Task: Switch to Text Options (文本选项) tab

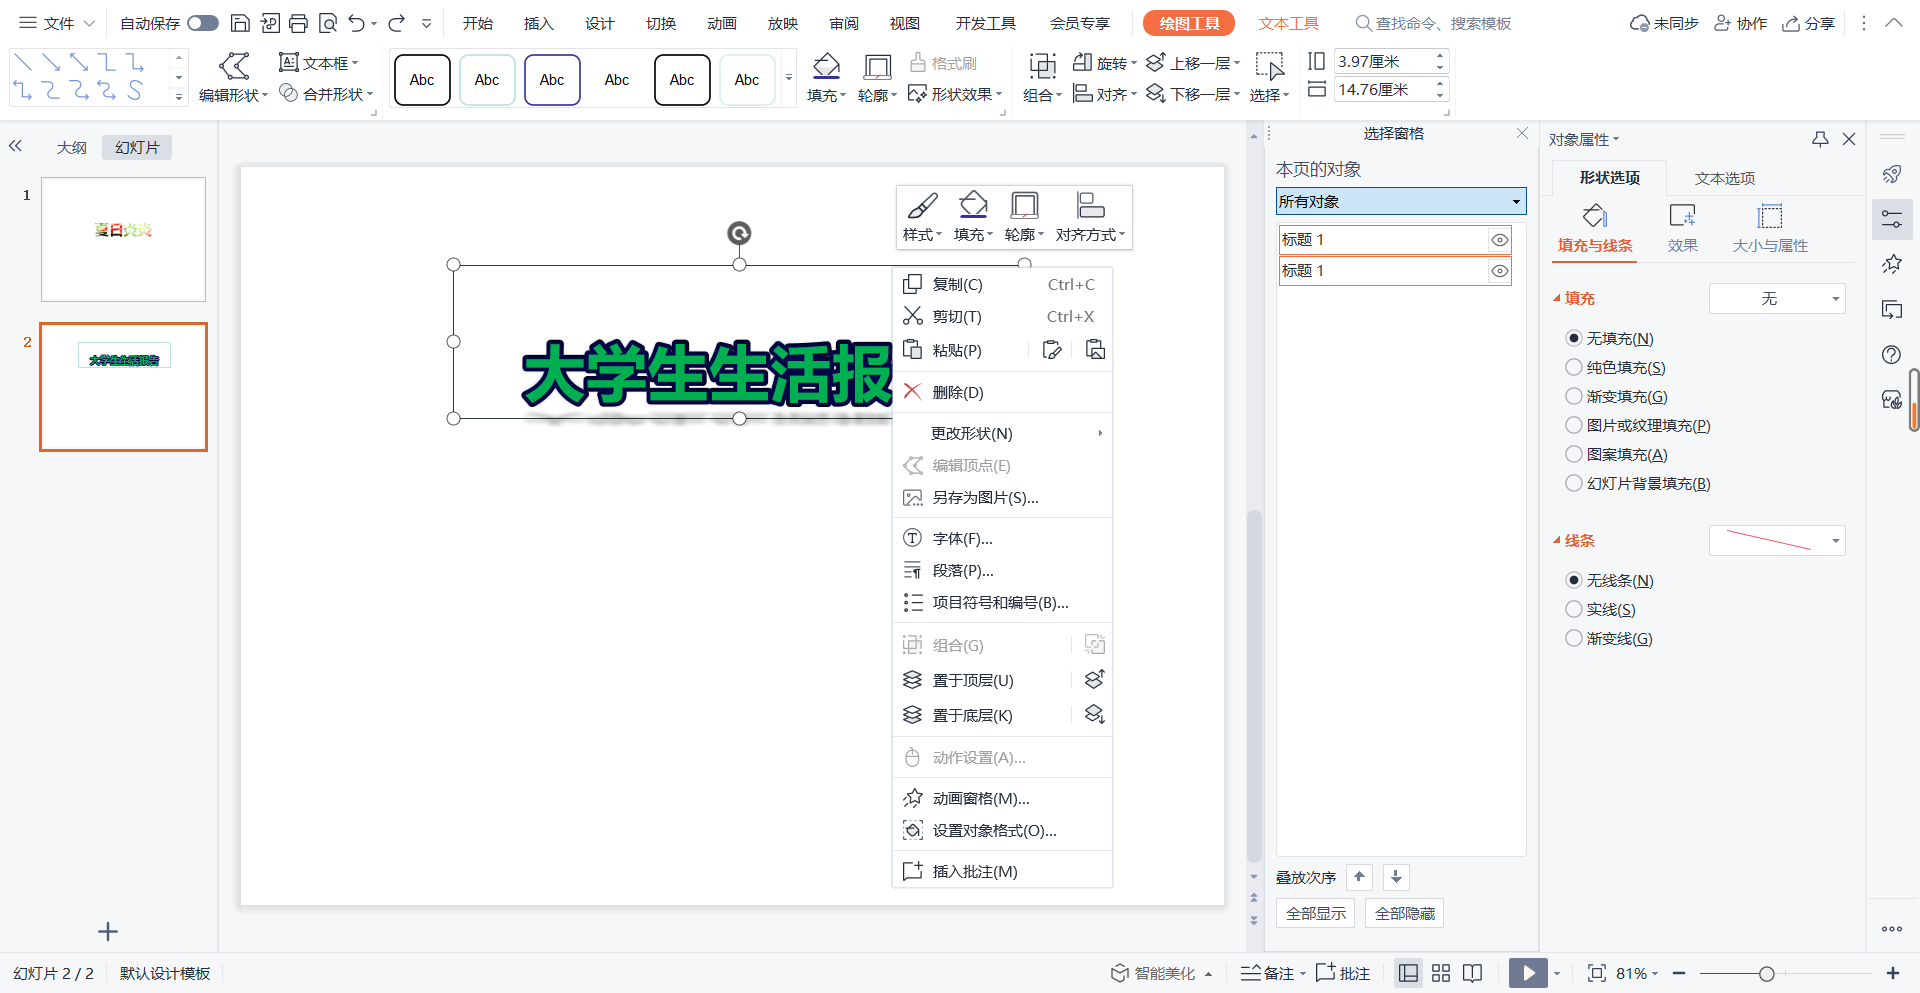Action: pyautogui.click(x=1724, y=178)
